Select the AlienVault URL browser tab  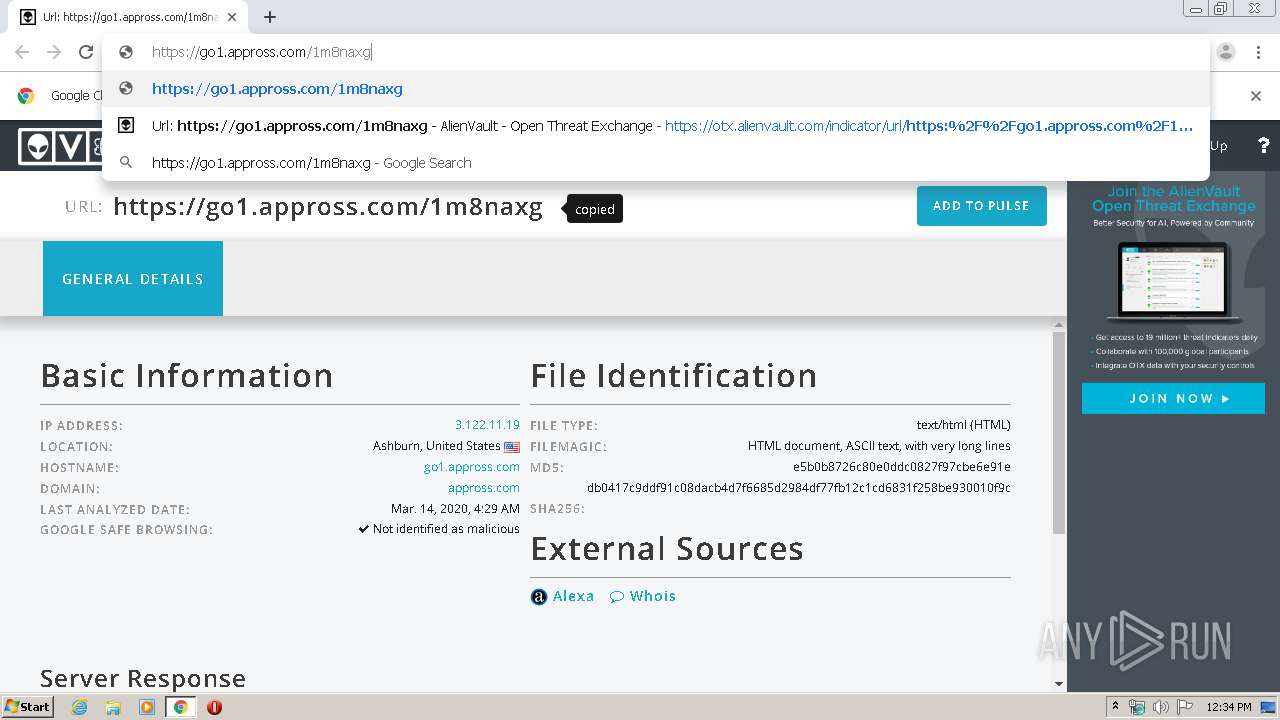pyautogui.click(x=128, y=17)
